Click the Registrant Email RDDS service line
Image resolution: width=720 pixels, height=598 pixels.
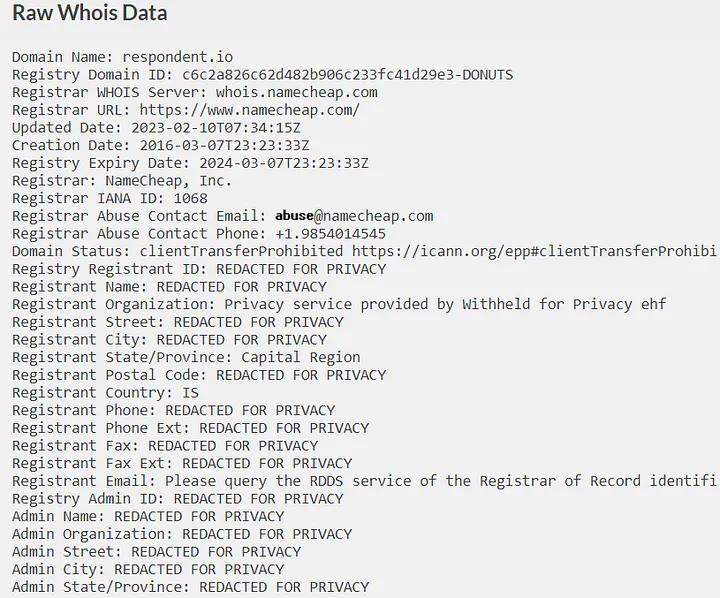pyautogui.click(x=364, y=481)
